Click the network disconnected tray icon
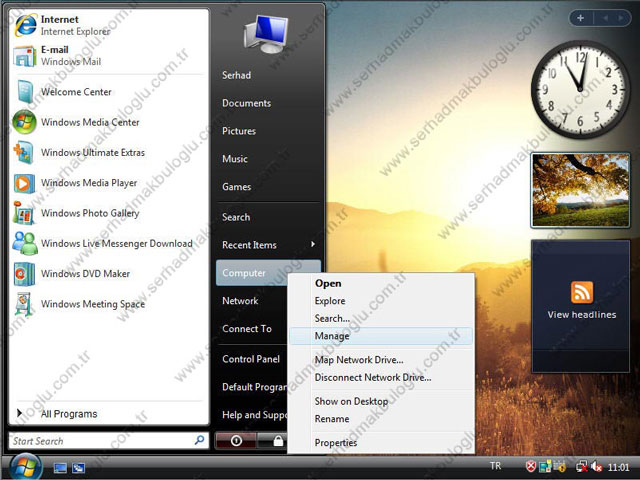640x480 pixels. (x=581, y=466)
